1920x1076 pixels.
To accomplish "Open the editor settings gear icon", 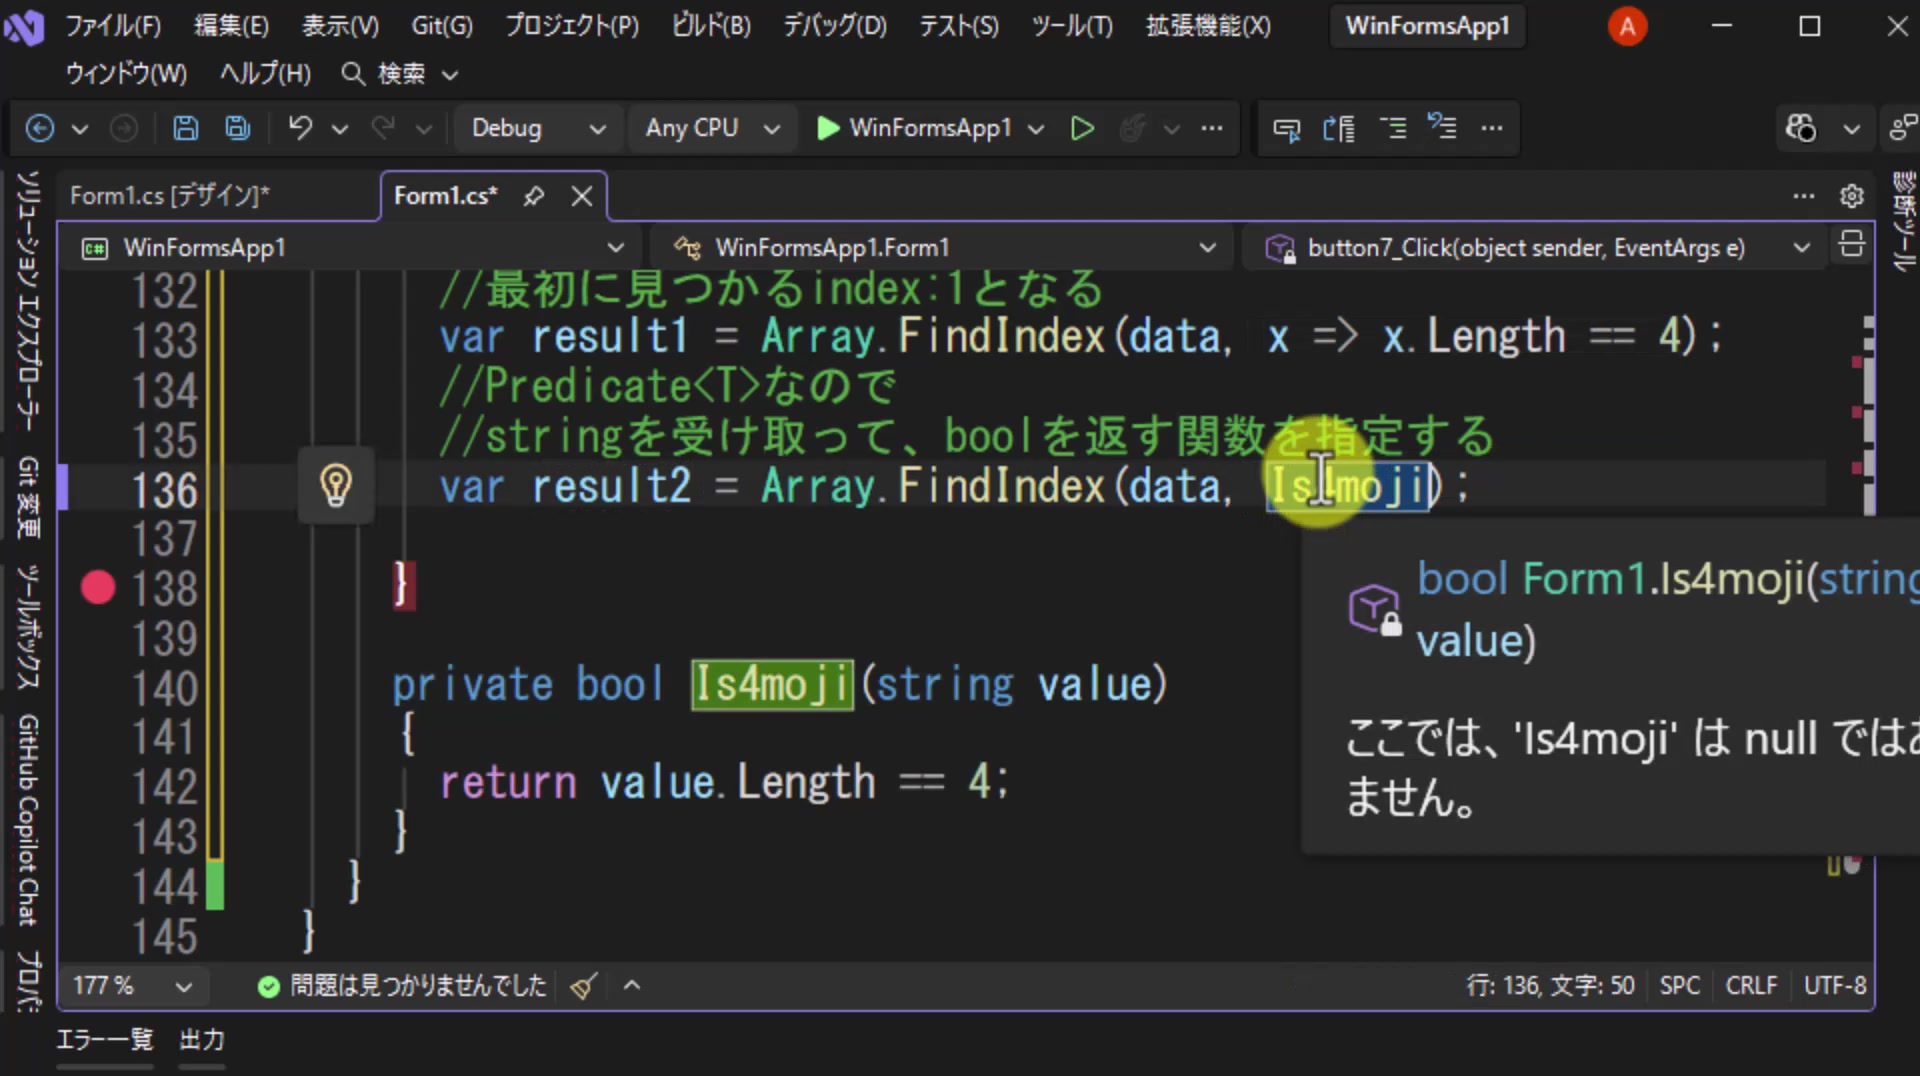I will pyautogui.click(x=1852, y=196).
